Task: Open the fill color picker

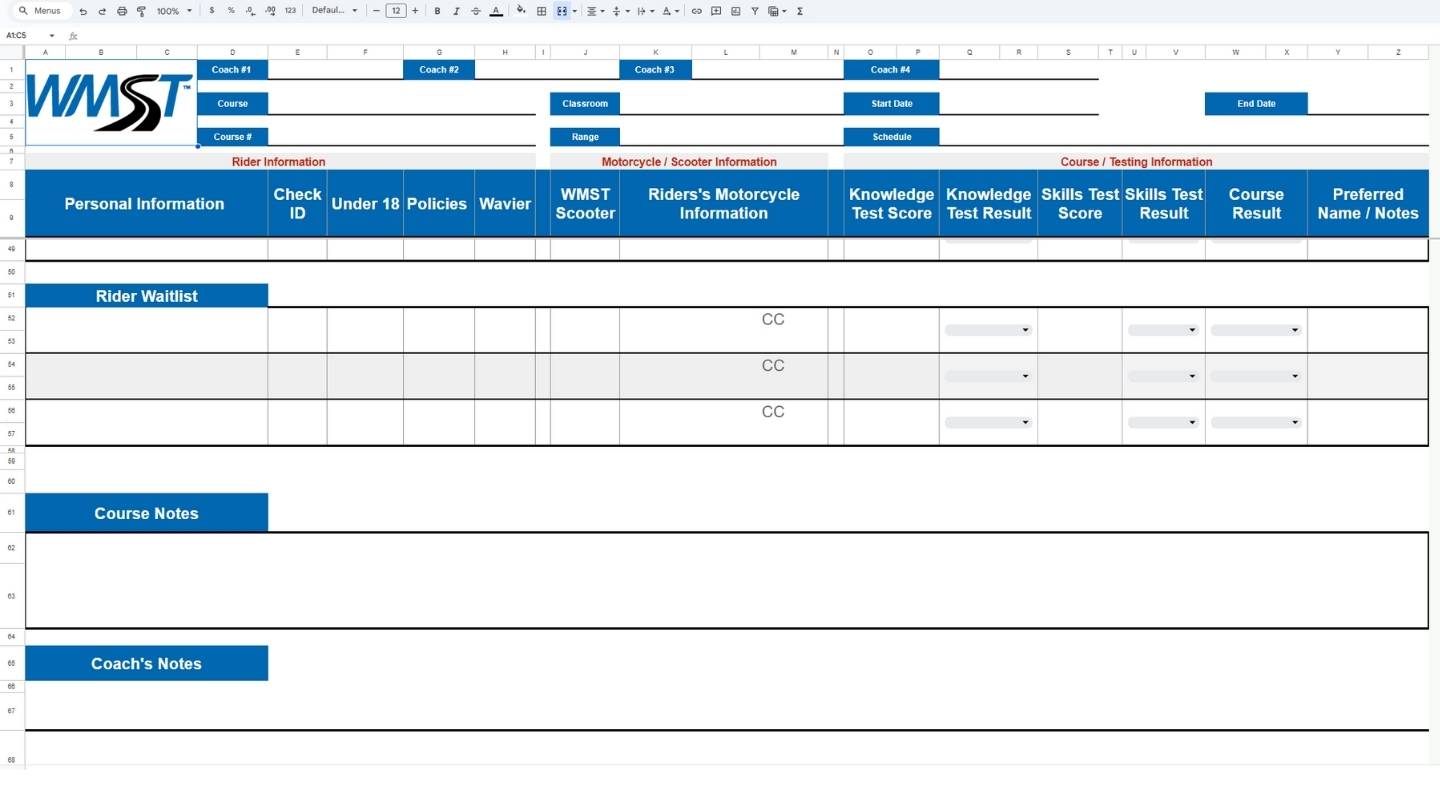Action: pos(520,11)
